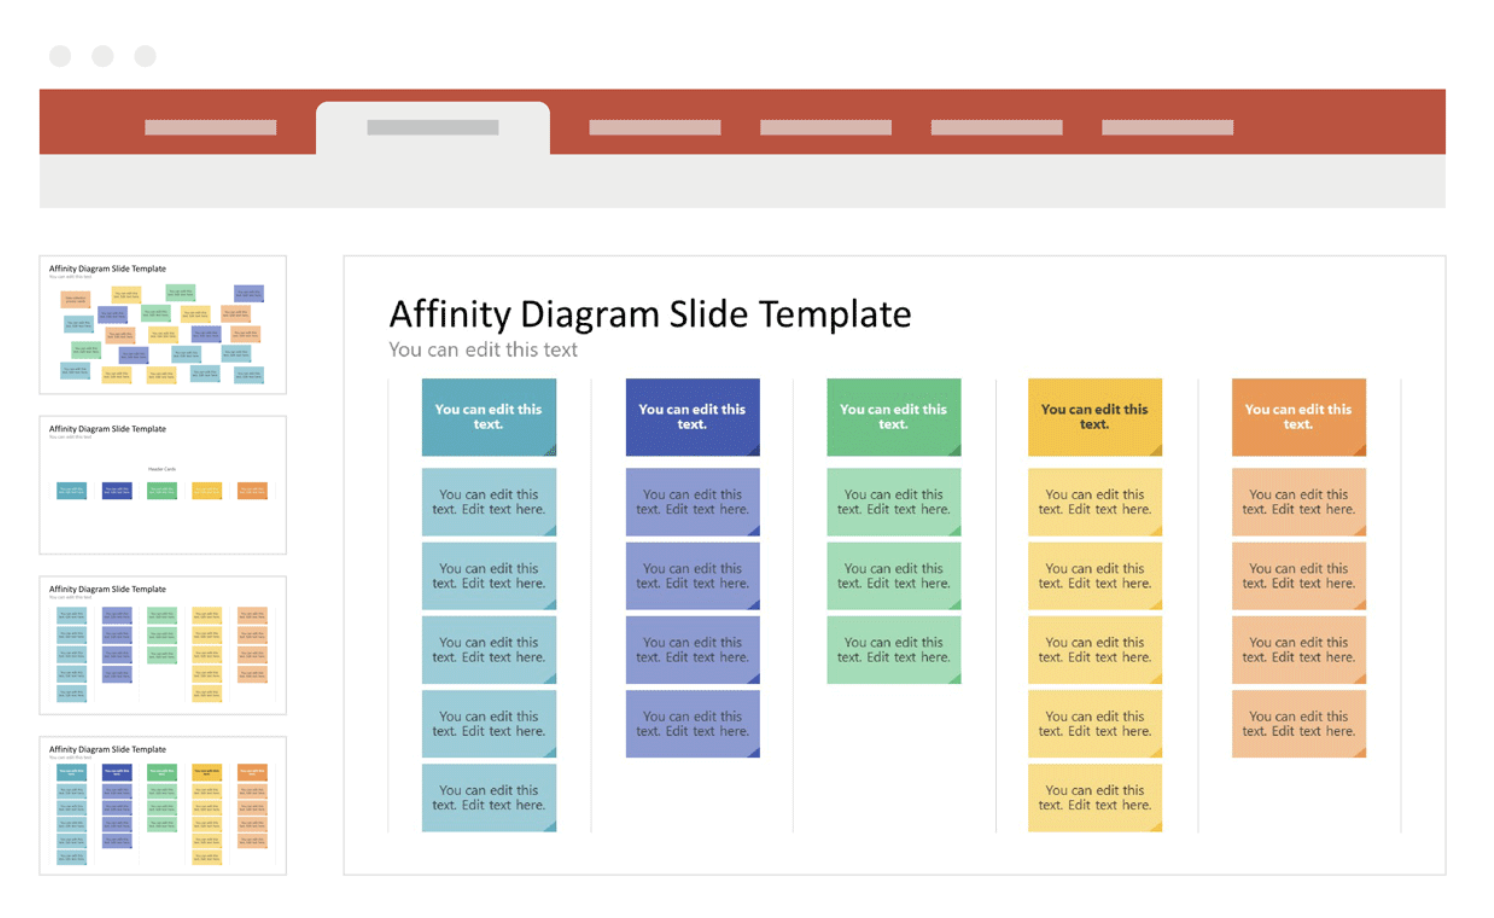
Task: Click the third gray window control circle
Action: tap(145, 56)
